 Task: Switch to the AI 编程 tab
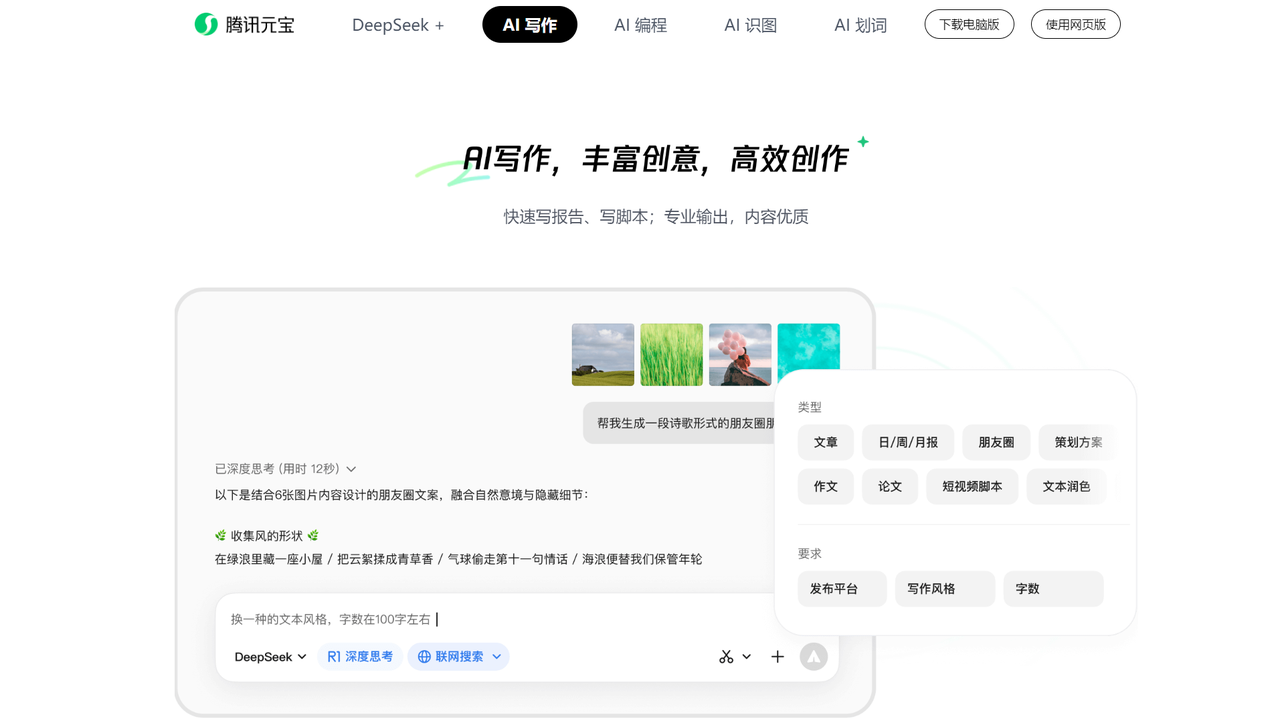641,25
